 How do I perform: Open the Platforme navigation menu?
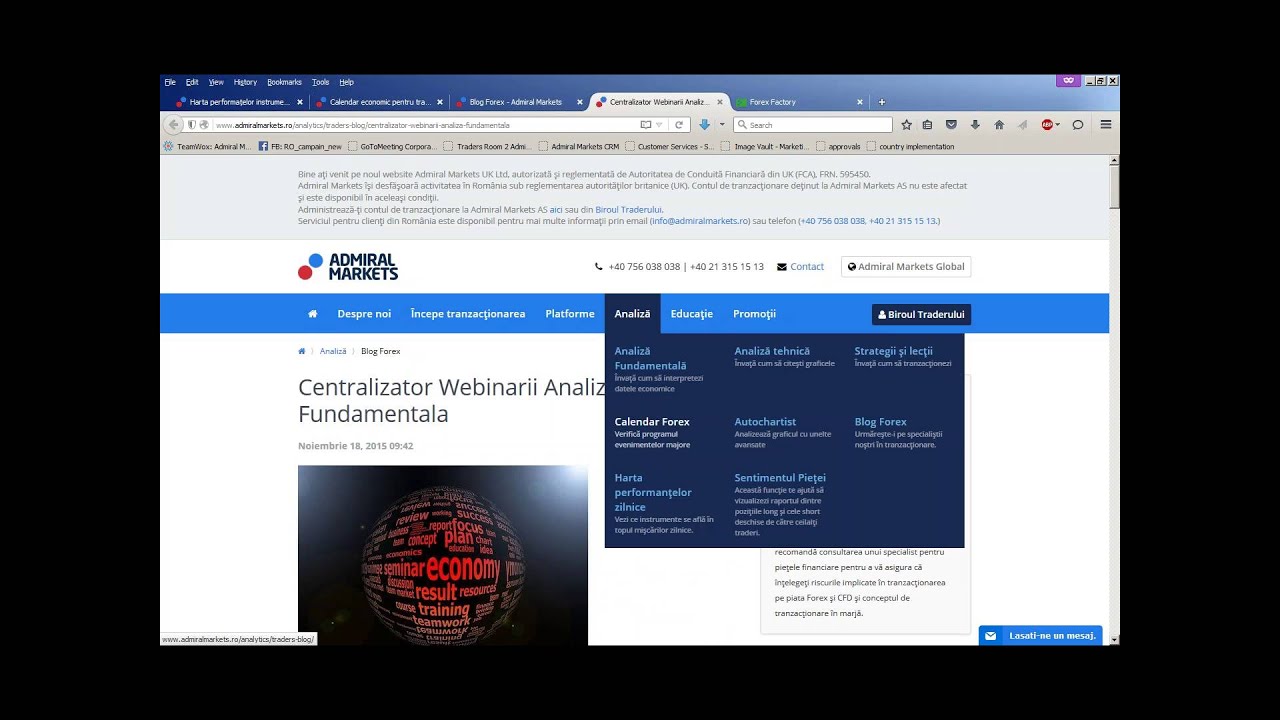pos(570,314)
